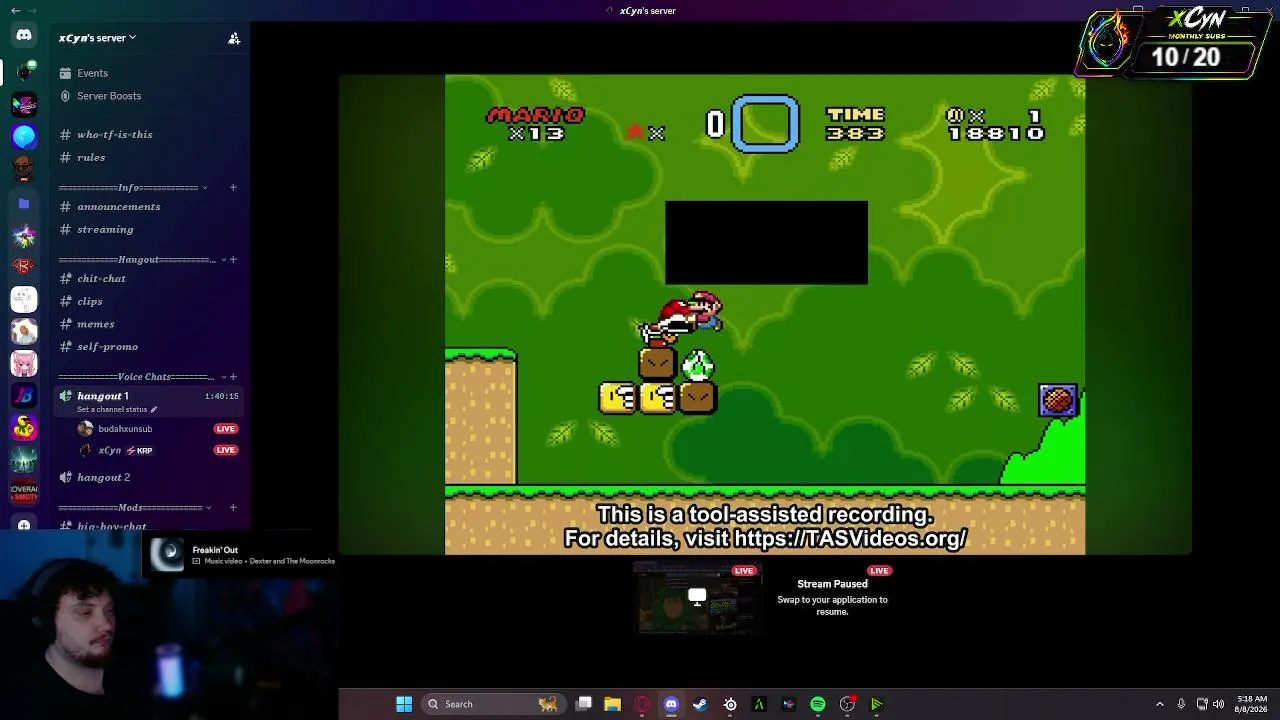Create channel in the Info category
The image size is (1280, 720).
[x=233, y=187]
